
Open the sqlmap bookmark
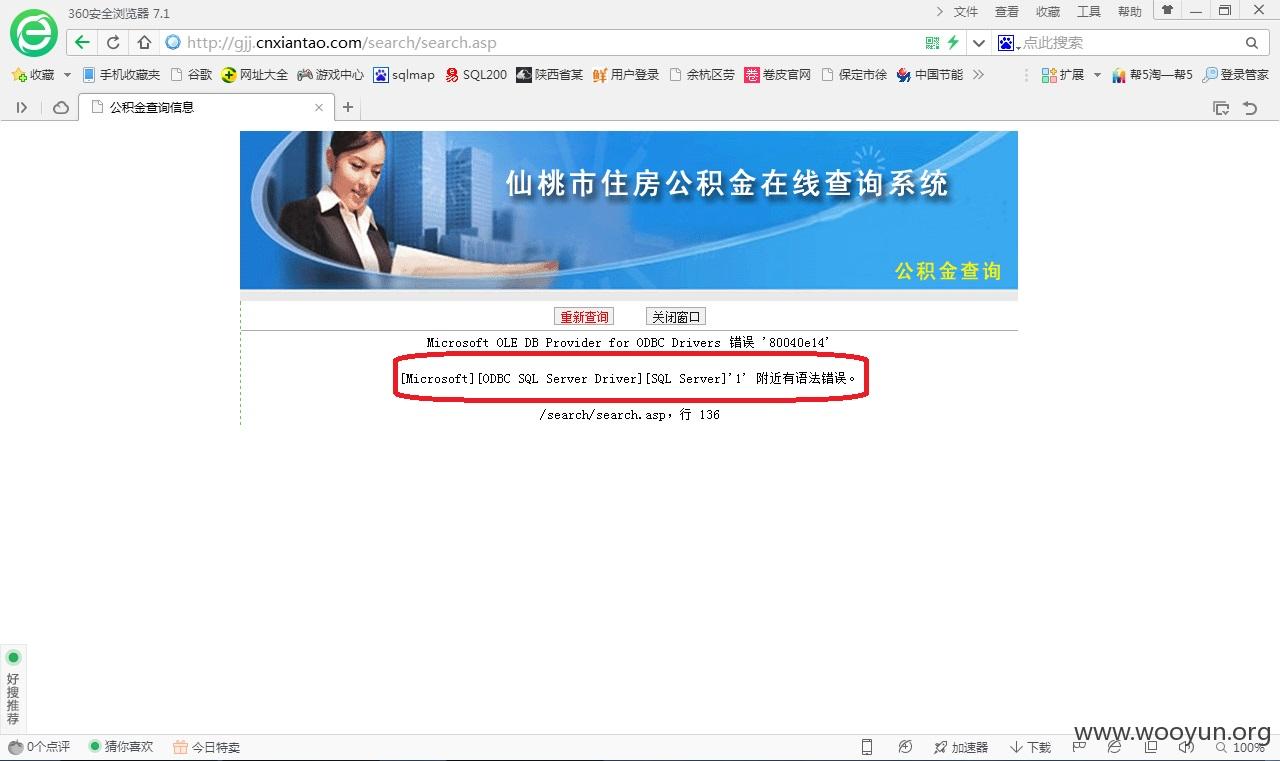[404, 75]
